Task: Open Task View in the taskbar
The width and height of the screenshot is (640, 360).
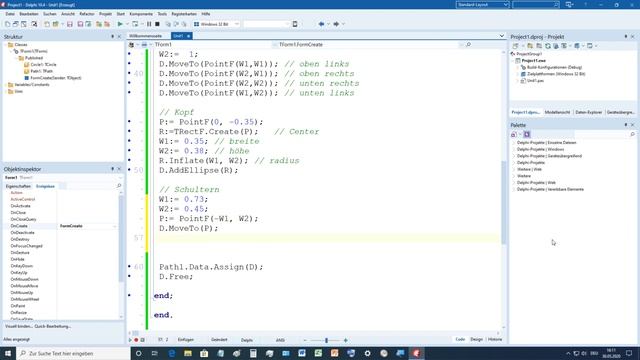Action: click(x=155, y=353)
